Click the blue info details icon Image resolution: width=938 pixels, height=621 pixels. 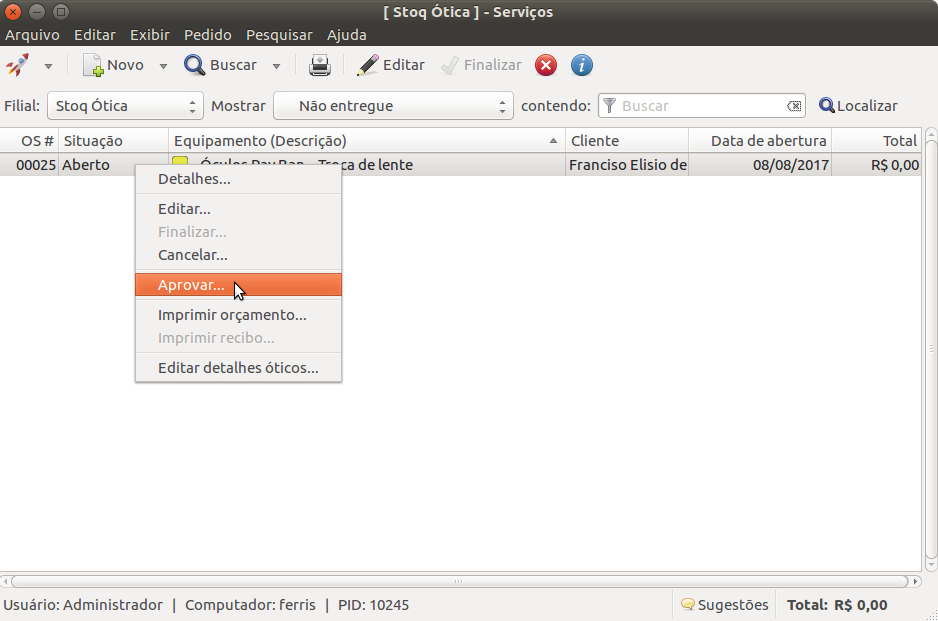click(581, 65)
